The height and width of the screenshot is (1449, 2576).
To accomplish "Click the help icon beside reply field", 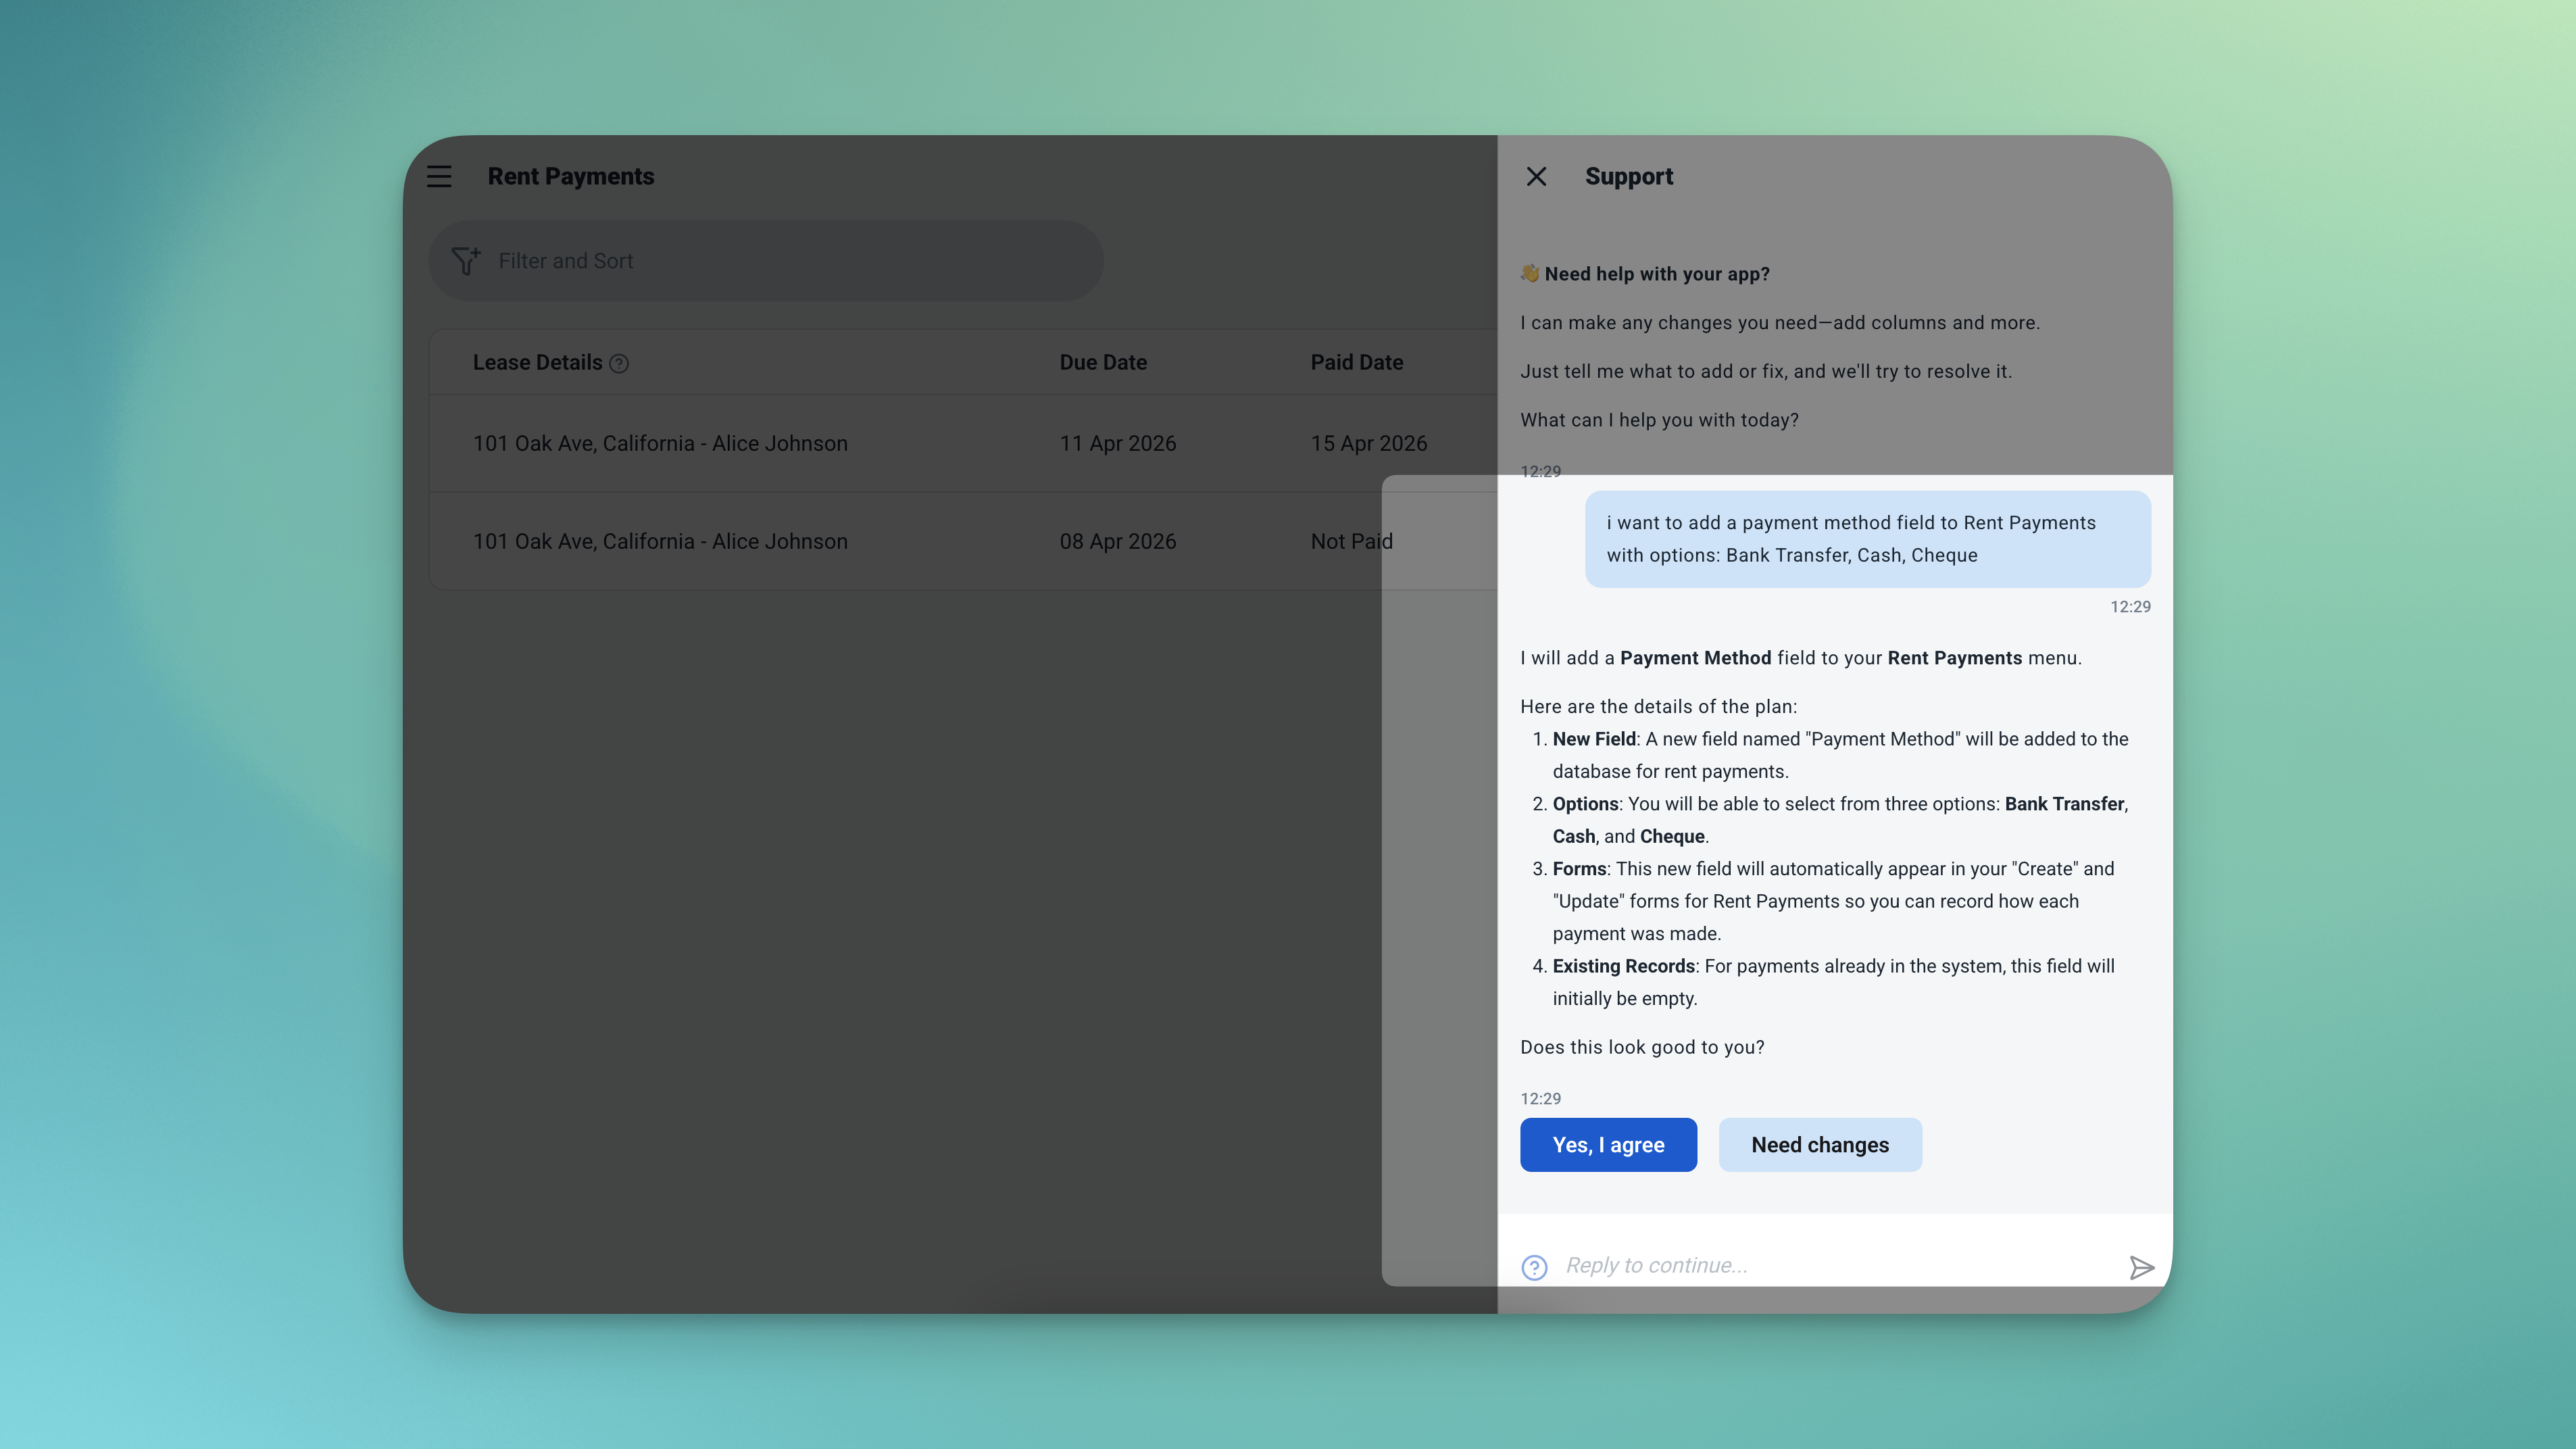I will pos(1534,1267).
